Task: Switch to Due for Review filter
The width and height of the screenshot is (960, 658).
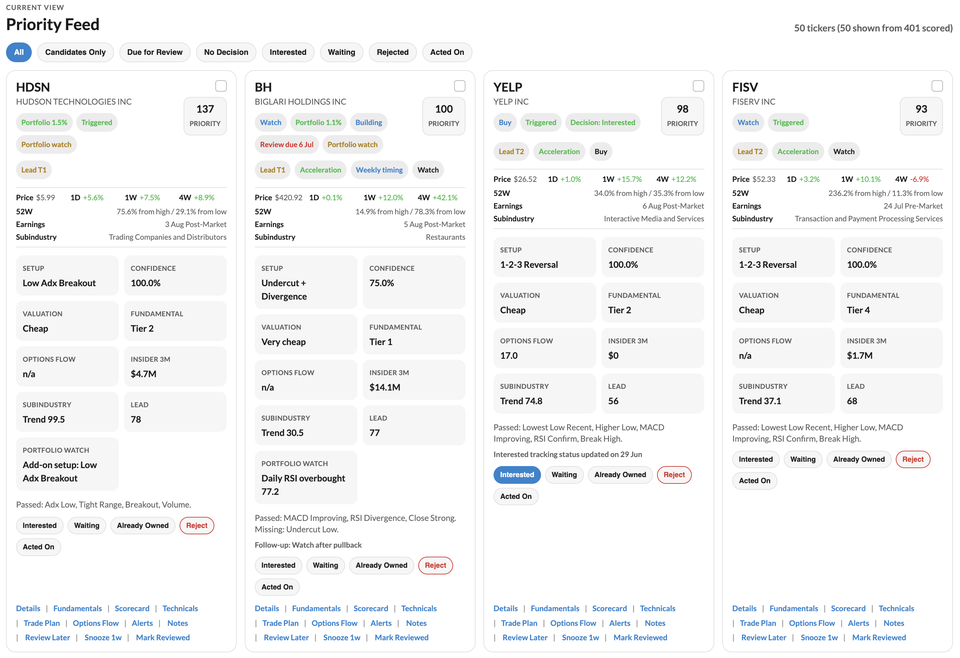Action: point(155,52)
